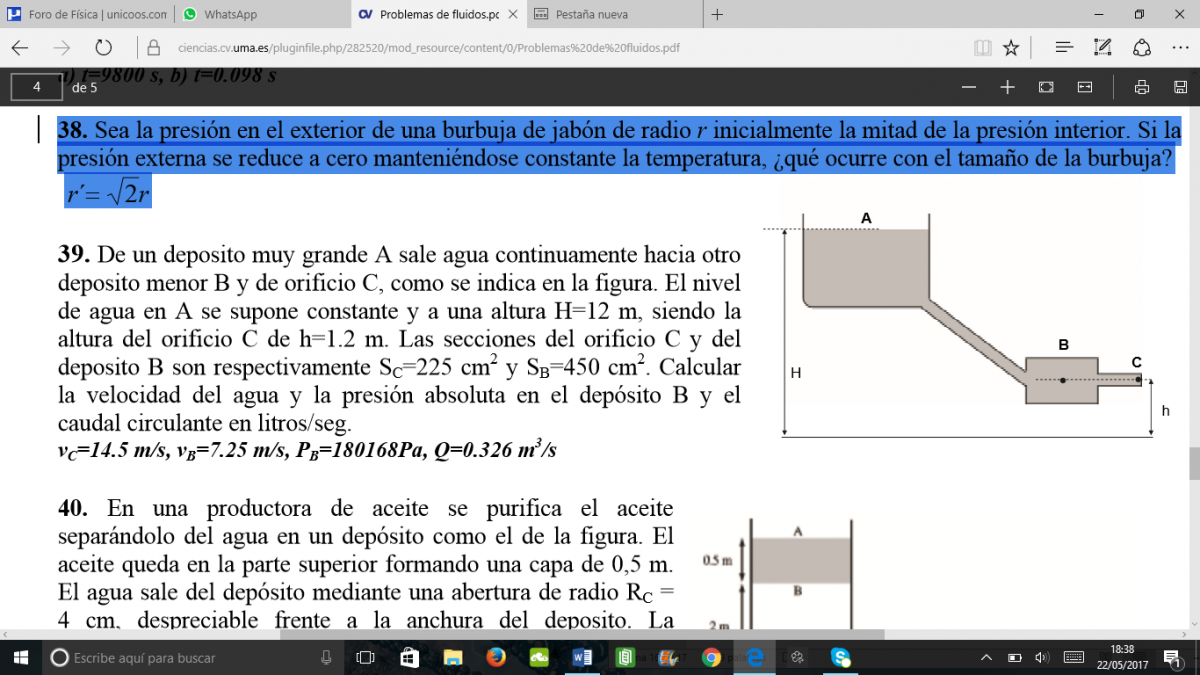Toggle the PDF page layout button
The image size is (1200, 675).
1084,87
